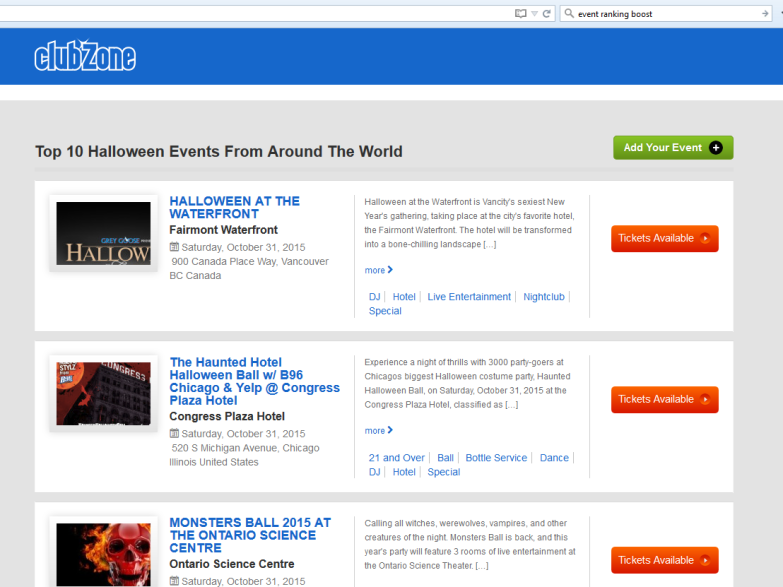Click Hotel tag on Haunted Hotel event

tap(404, 472)
